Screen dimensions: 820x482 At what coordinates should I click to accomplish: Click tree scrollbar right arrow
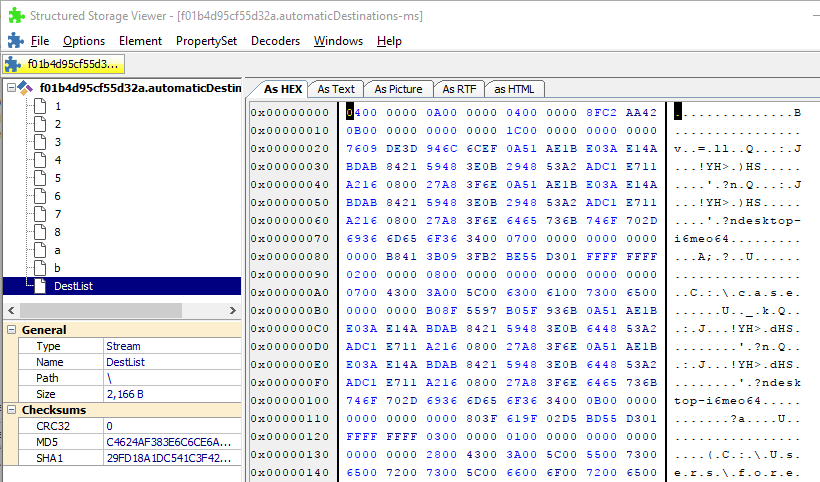233,311
